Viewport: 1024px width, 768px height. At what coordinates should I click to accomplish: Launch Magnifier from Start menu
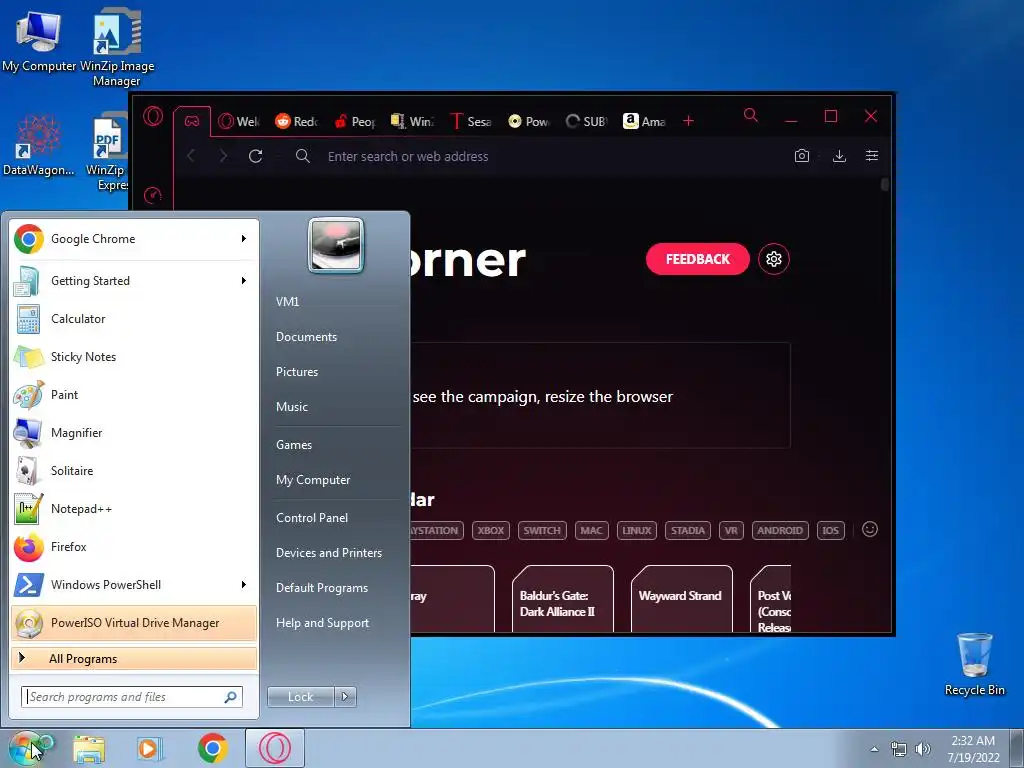[x=134, y=432]
